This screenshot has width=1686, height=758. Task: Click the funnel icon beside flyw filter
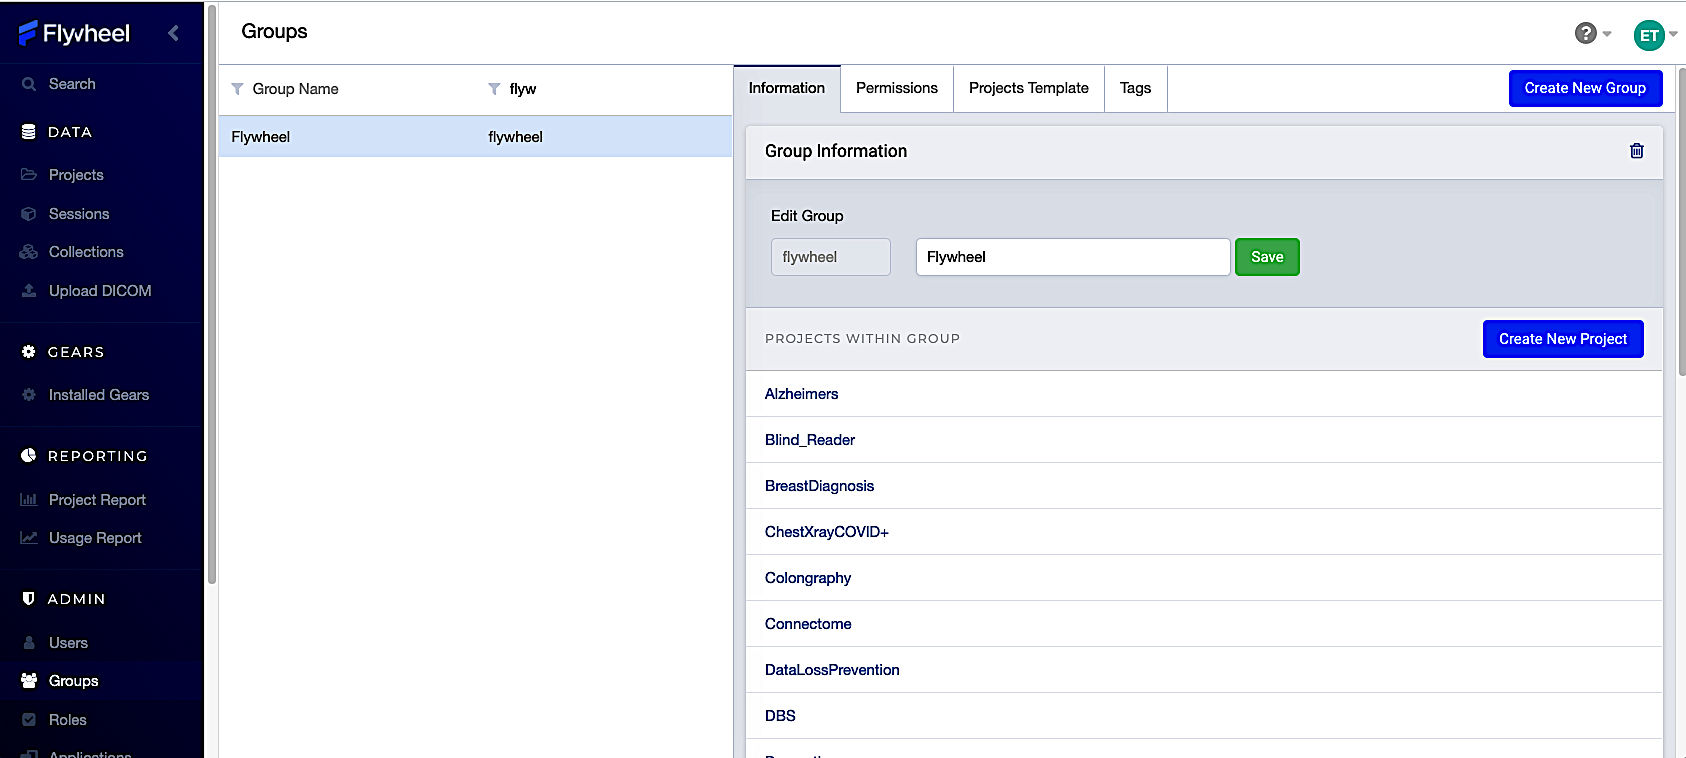pos(494,89)
